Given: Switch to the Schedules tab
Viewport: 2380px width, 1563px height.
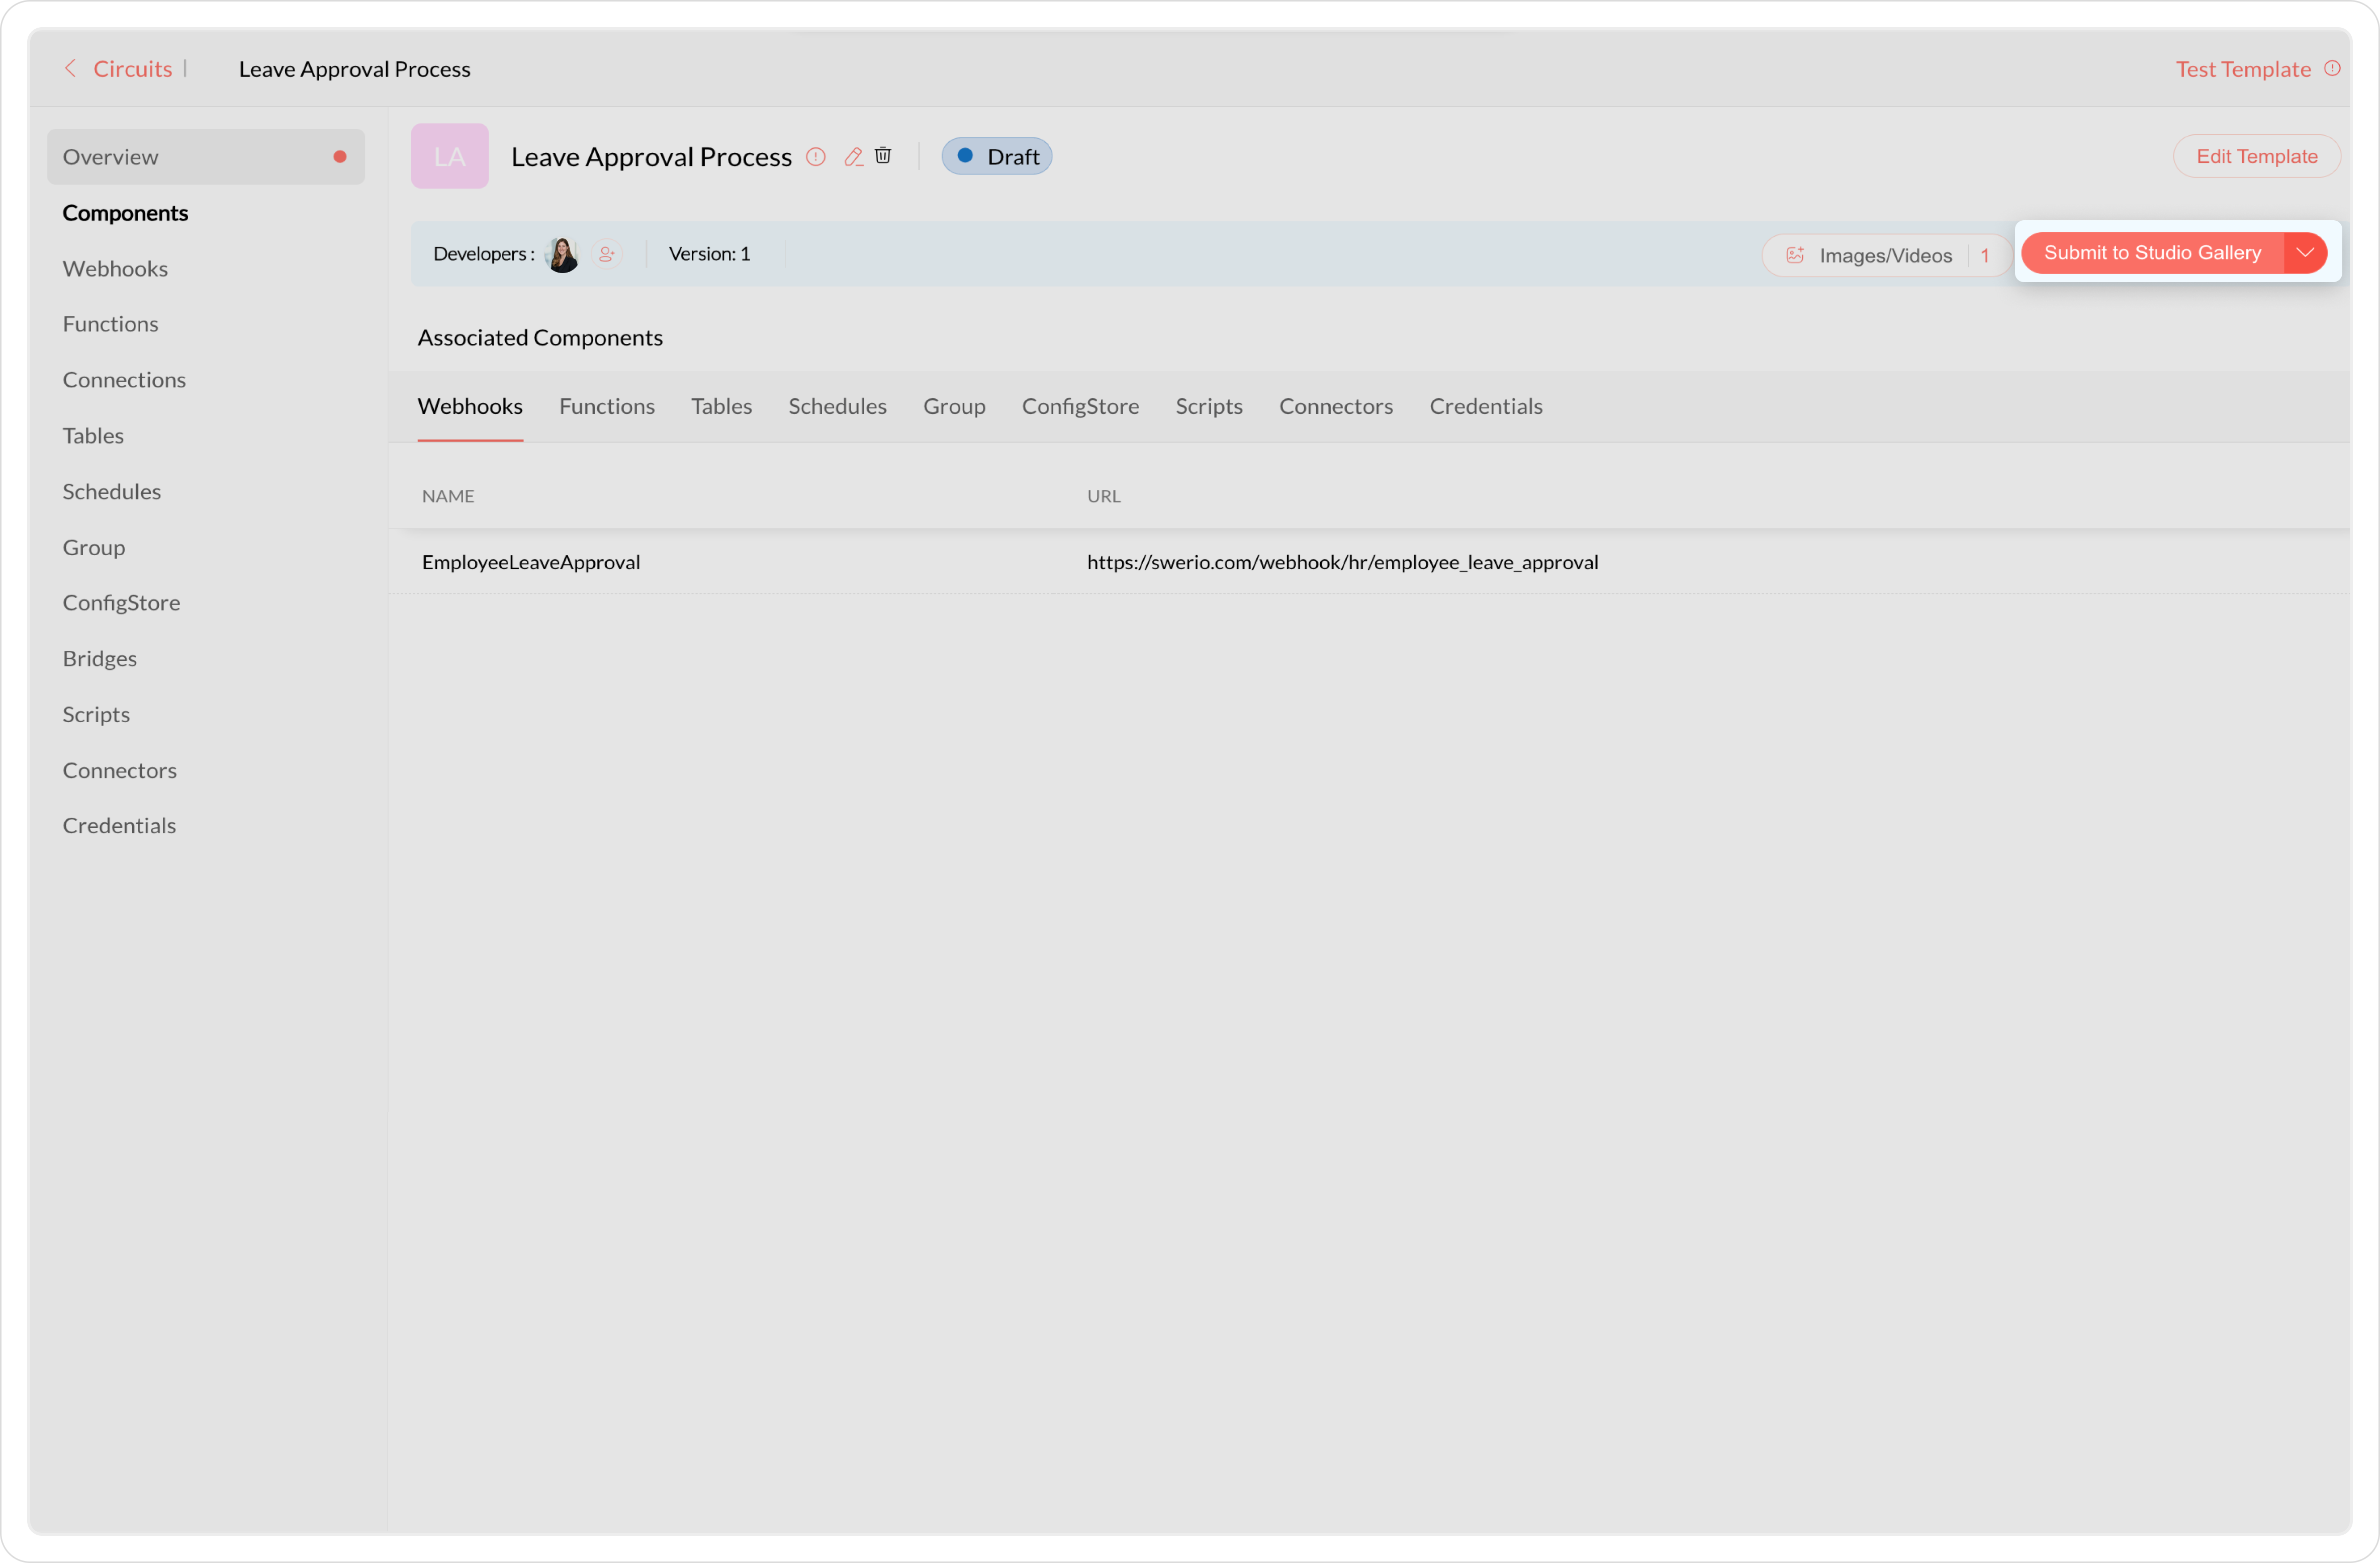Looking at the screenshot, I should point(837,406).
